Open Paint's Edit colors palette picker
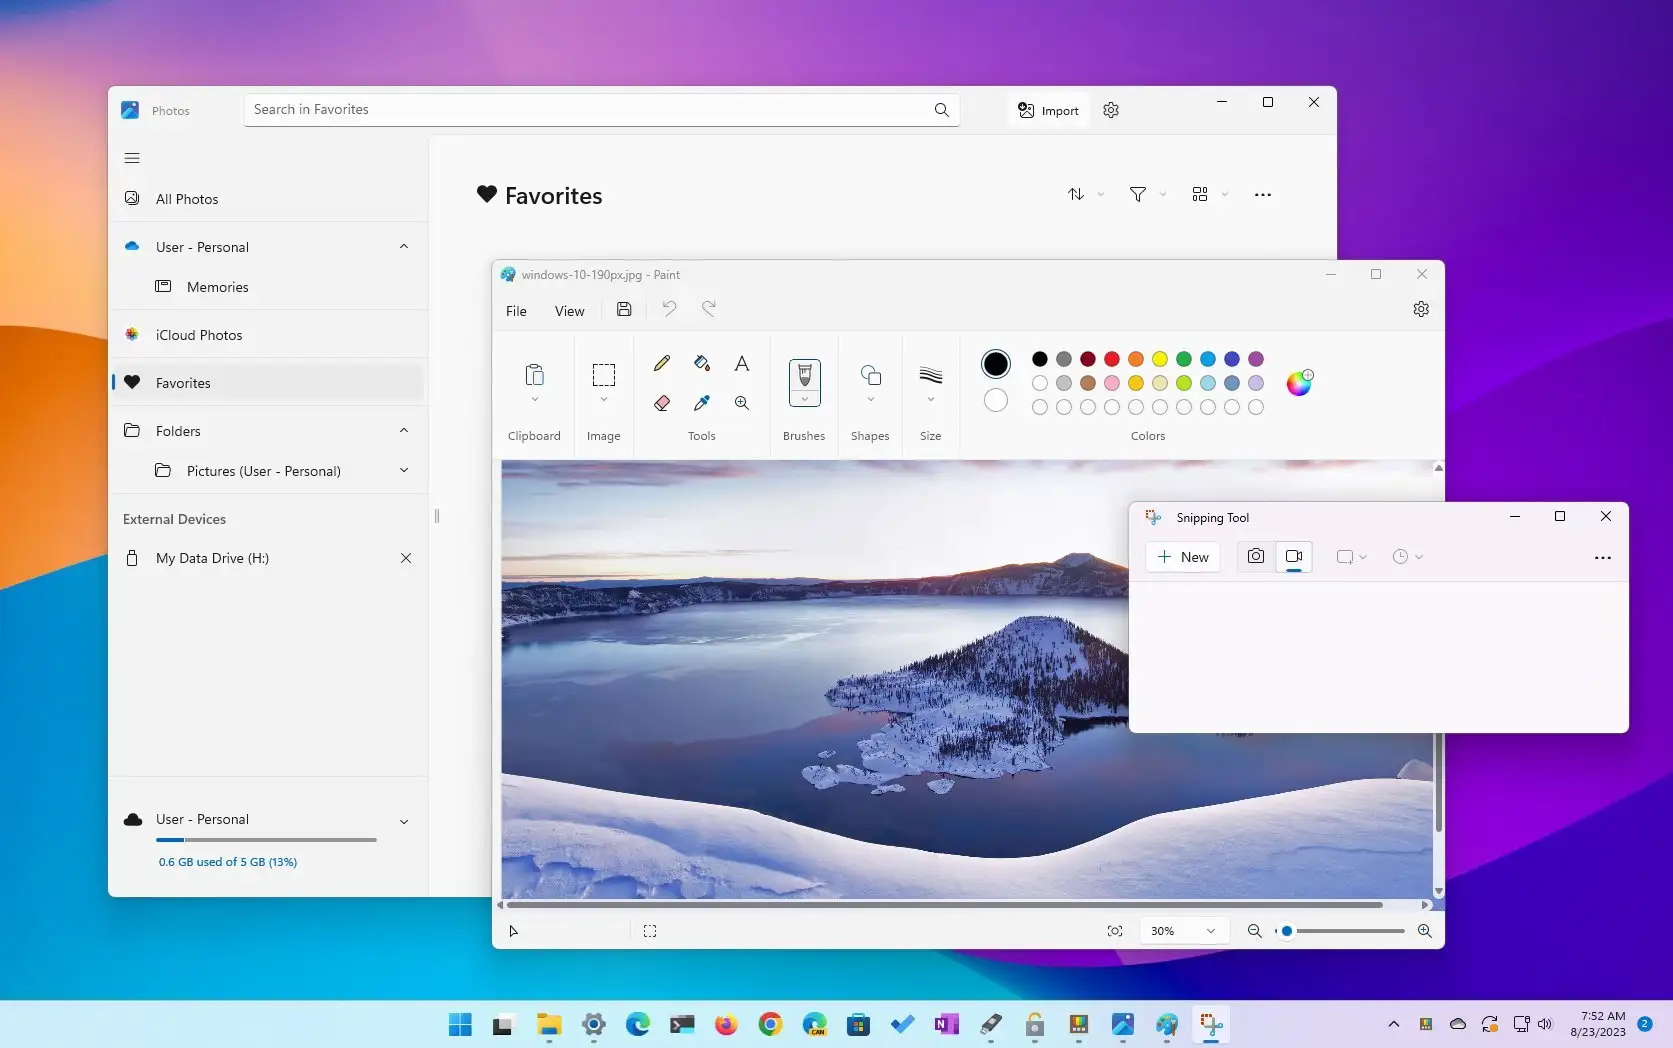This screenshot has height=1048, width=1673. 1299,382
